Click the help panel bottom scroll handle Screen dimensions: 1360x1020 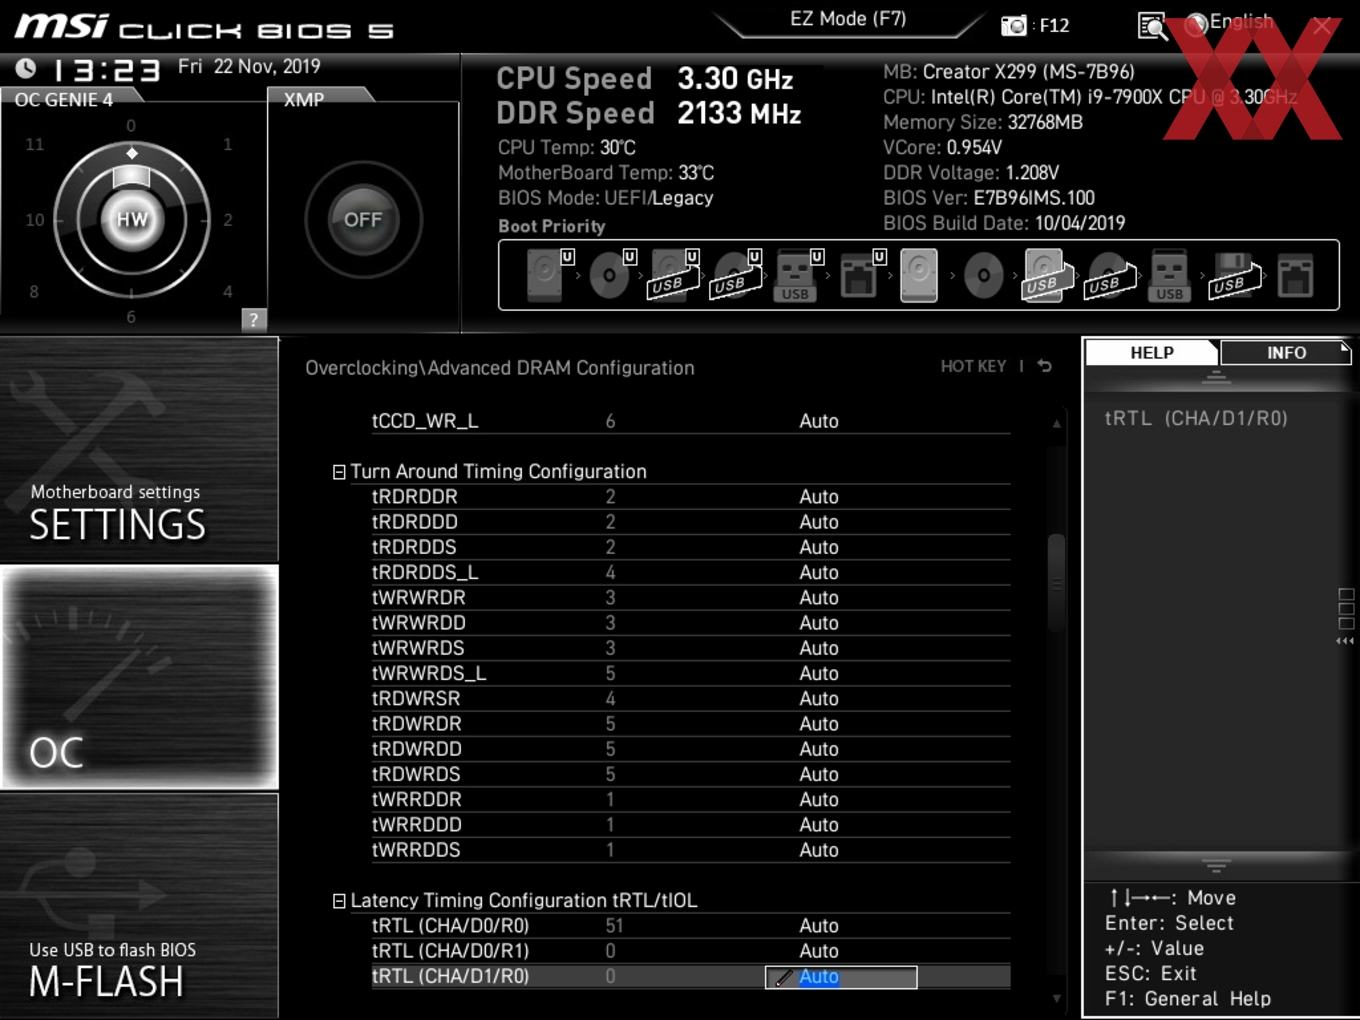coord(1216,865)
